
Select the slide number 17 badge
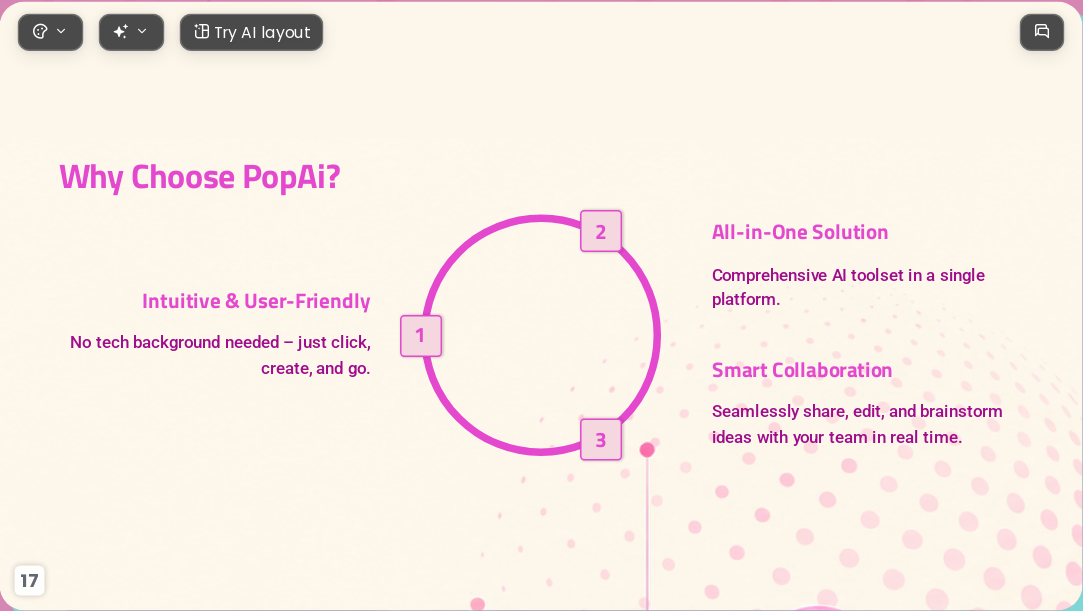[29, 580]
